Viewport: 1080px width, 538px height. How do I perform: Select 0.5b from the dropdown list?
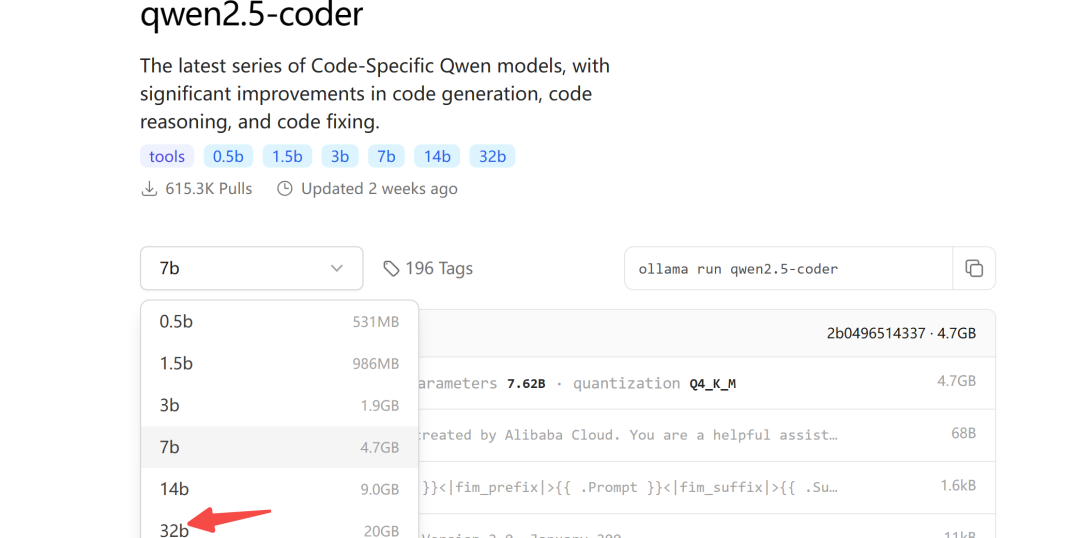point(280,322)
